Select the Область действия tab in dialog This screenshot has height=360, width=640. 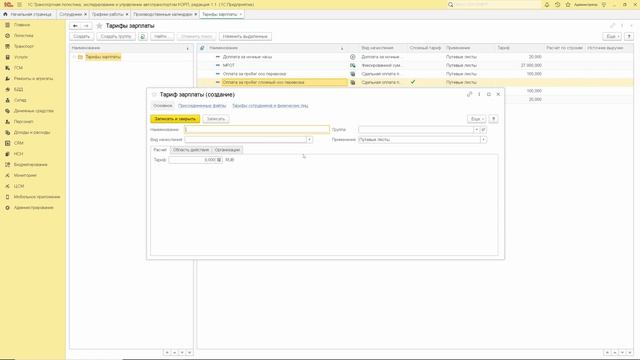[x=191, y=150]
